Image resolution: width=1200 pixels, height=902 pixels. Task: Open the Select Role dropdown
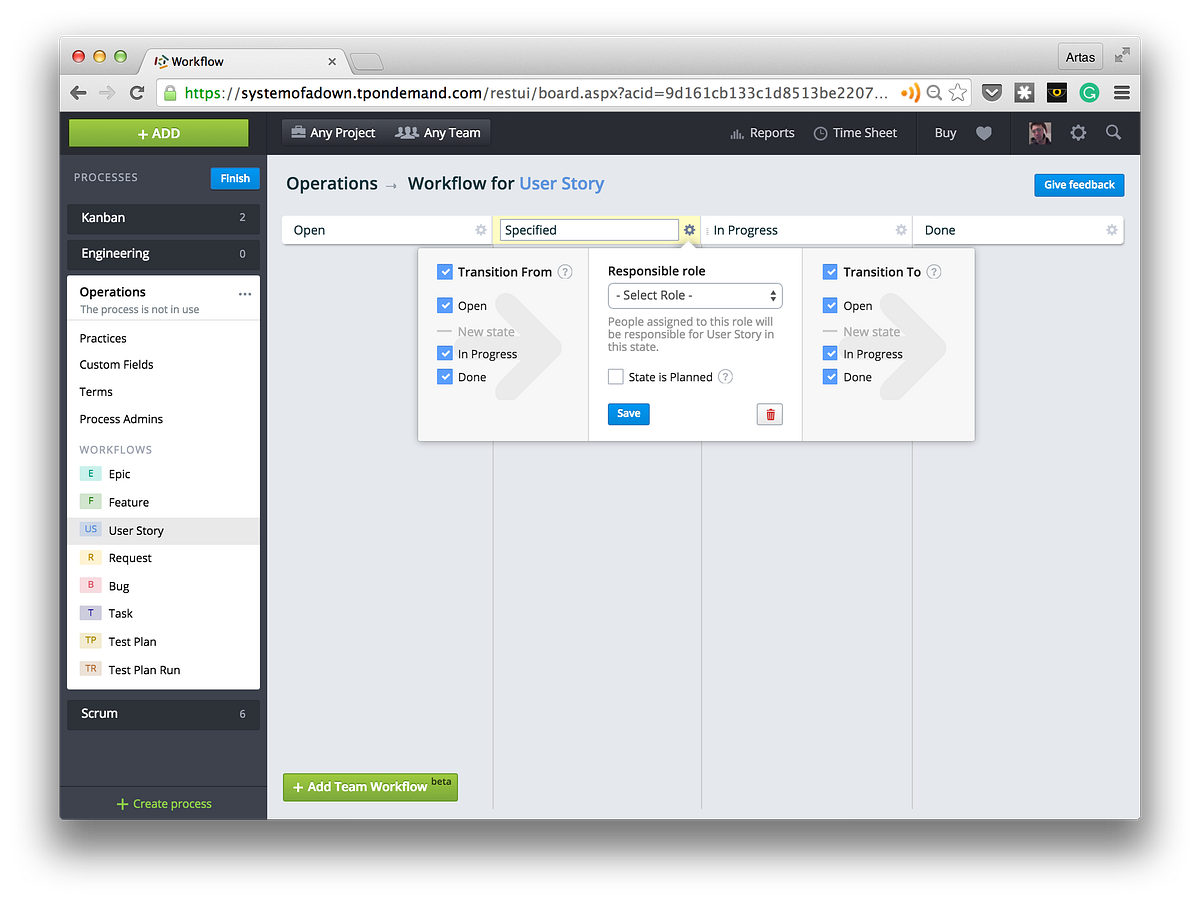(695, 296)
